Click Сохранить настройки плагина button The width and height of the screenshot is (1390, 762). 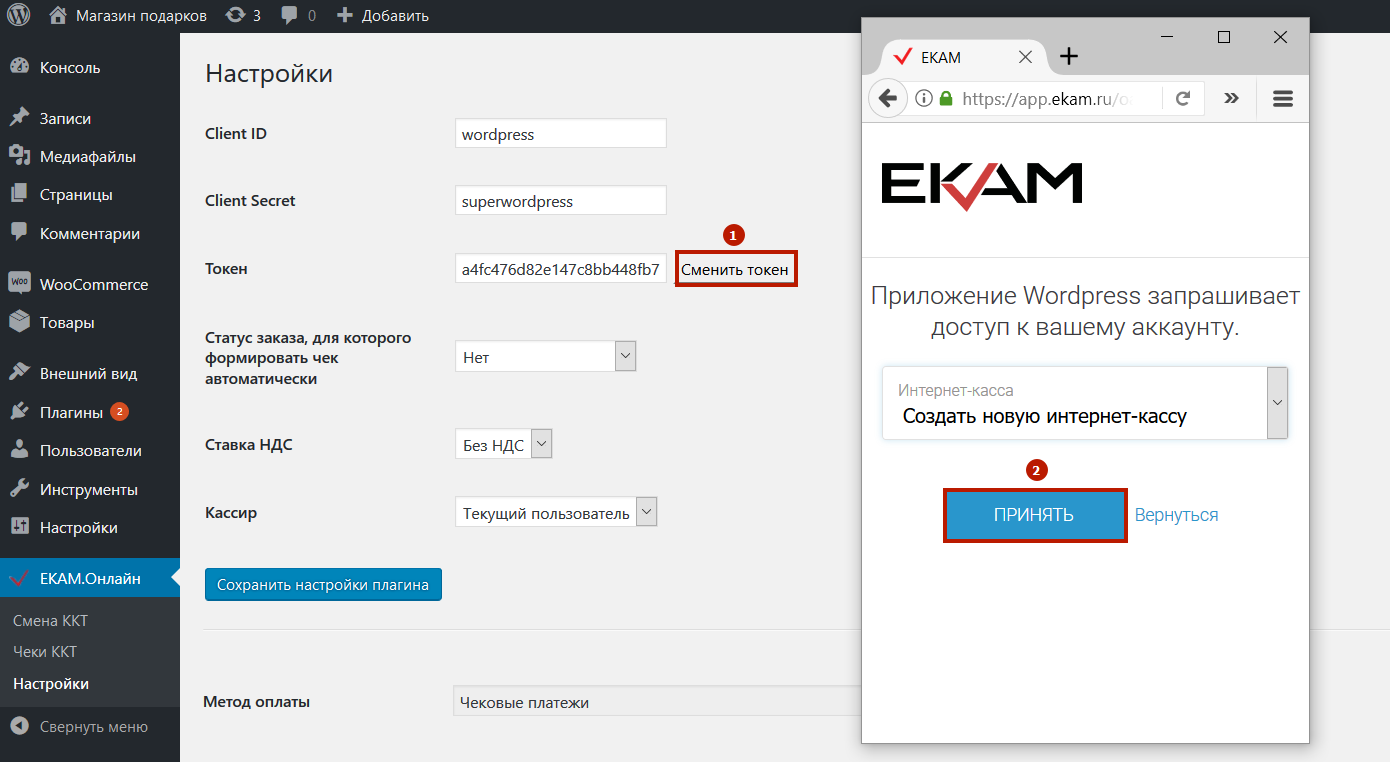coord(323,585)
